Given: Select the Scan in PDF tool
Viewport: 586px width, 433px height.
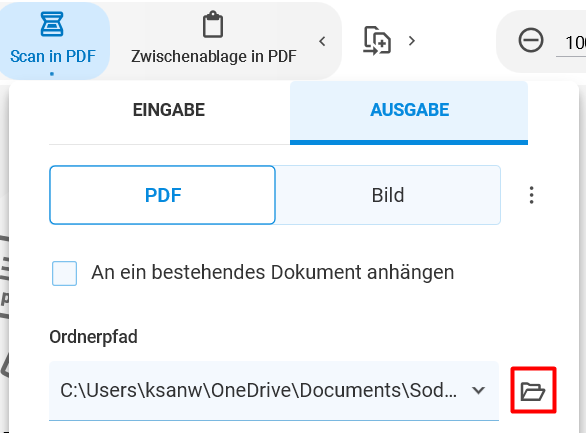Looking at the screenshot, I should click(53, 40).
